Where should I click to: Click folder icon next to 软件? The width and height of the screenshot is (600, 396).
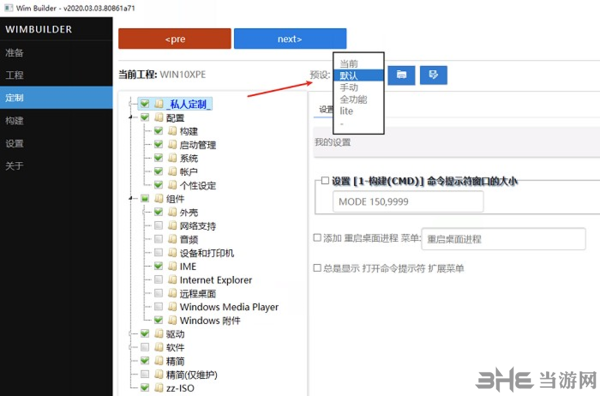click(x=159, y=347)
